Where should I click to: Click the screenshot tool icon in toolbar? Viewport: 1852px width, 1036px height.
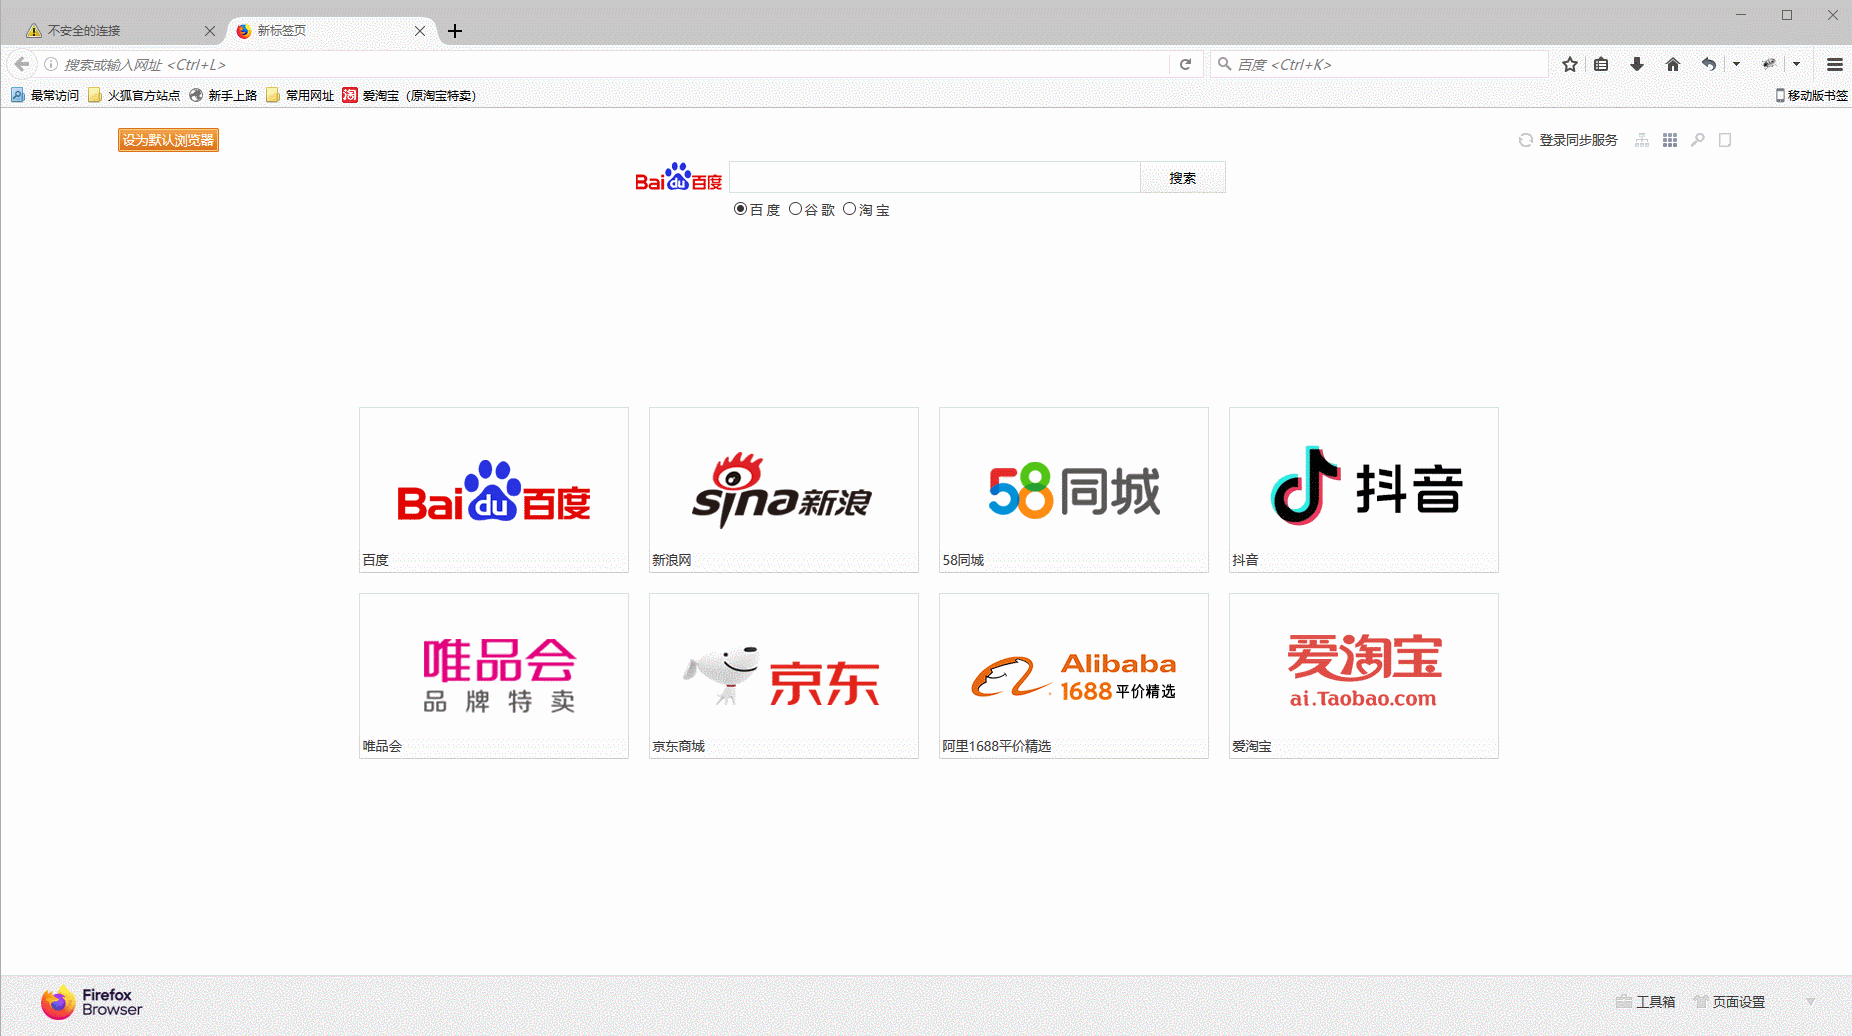point(1769,64)
